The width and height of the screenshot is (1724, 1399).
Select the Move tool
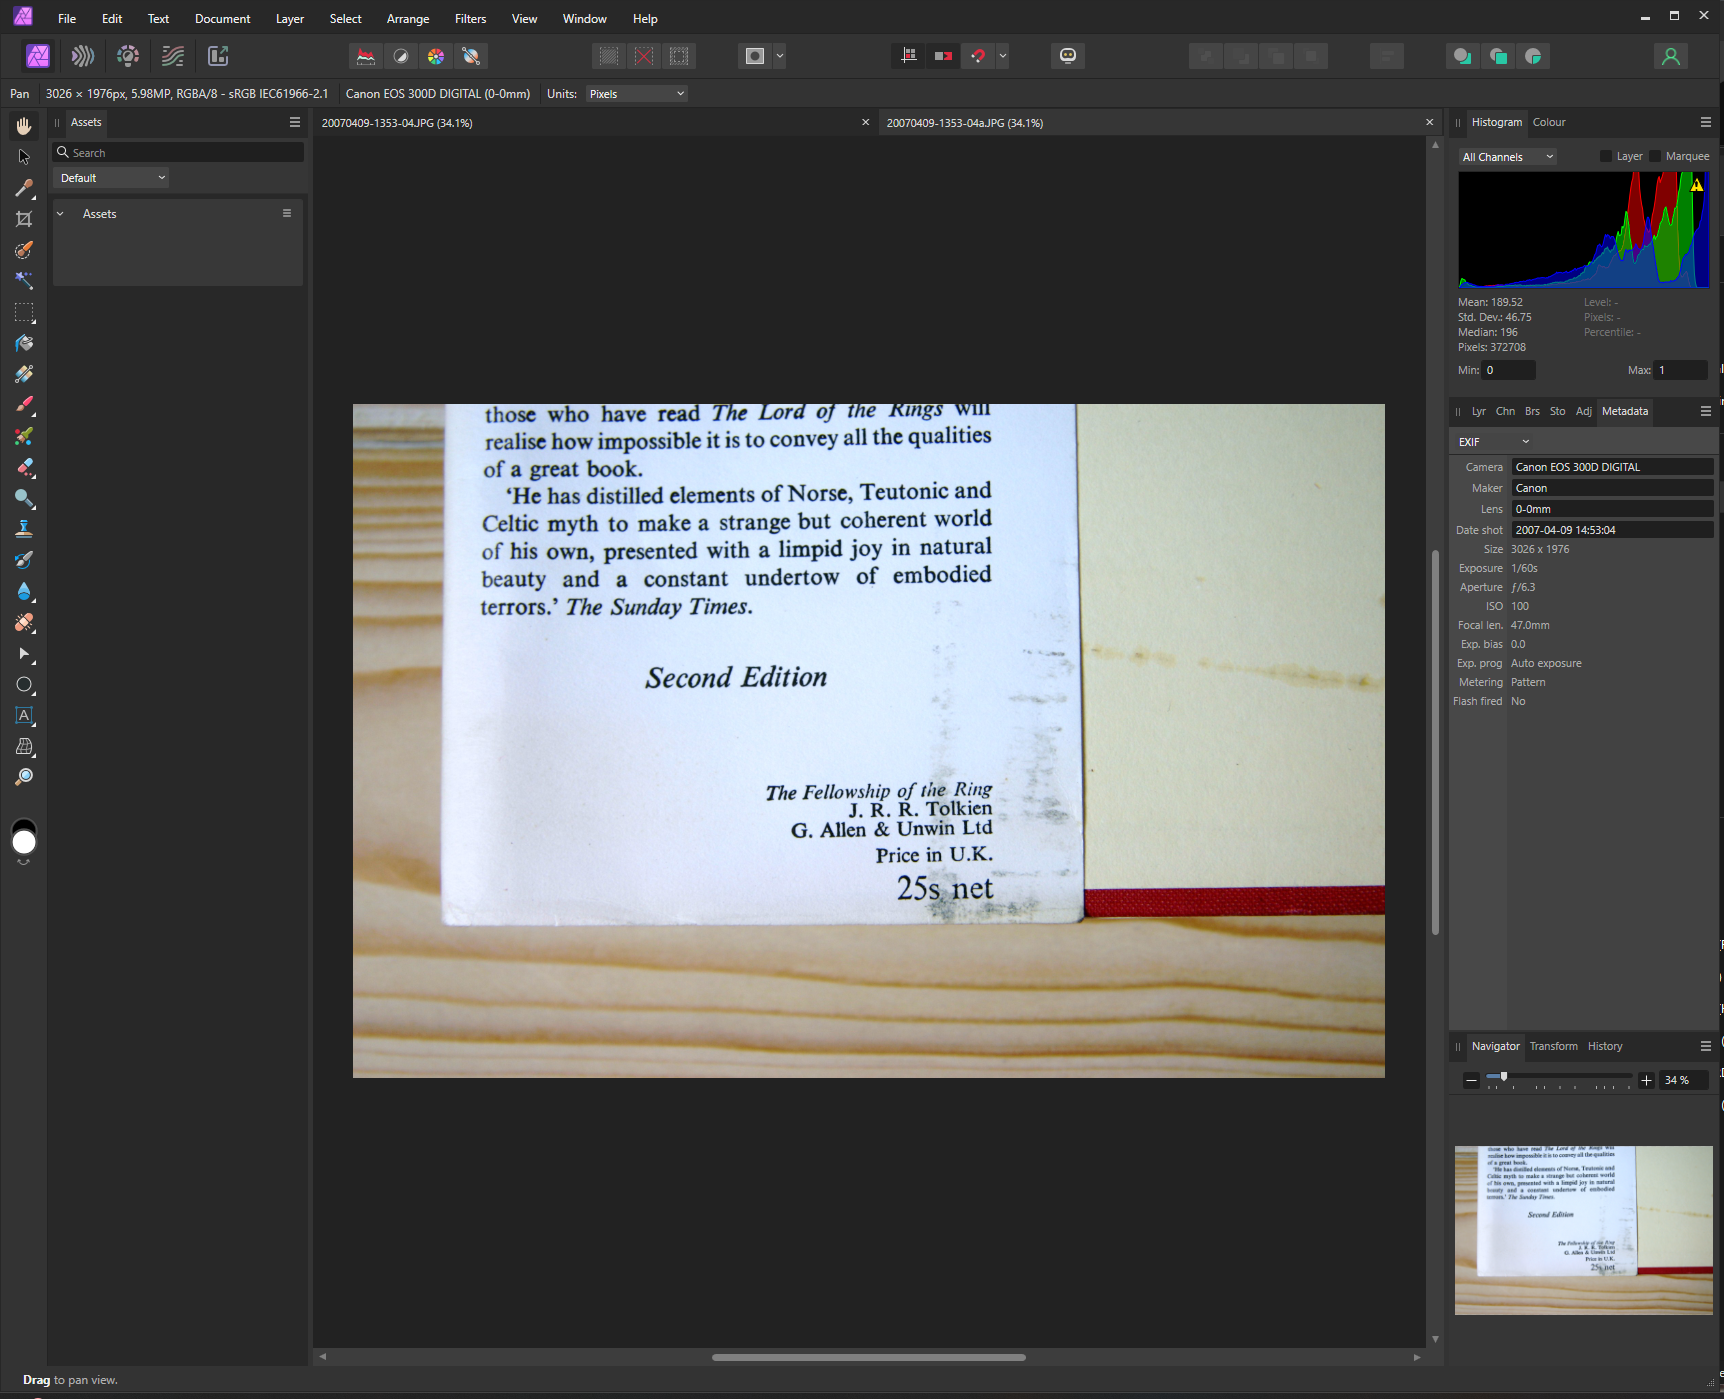click(24, 157)
